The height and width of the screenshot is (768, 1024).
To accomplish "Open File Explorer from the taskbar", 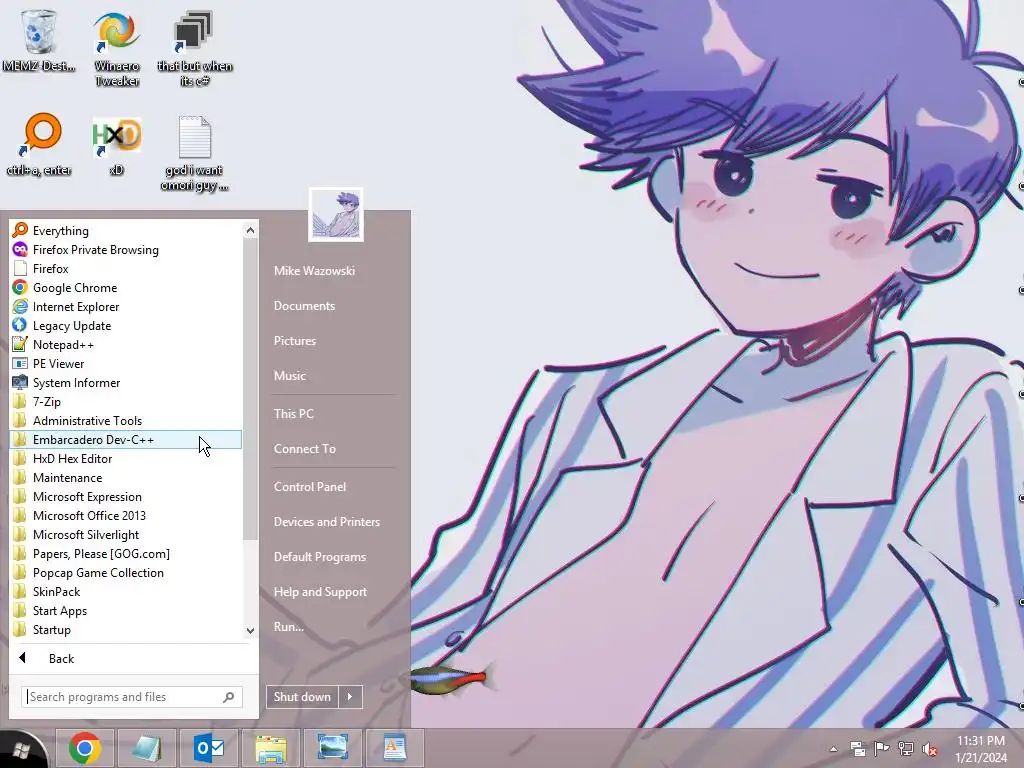I will pyautogui.click(x=270, y=748).
